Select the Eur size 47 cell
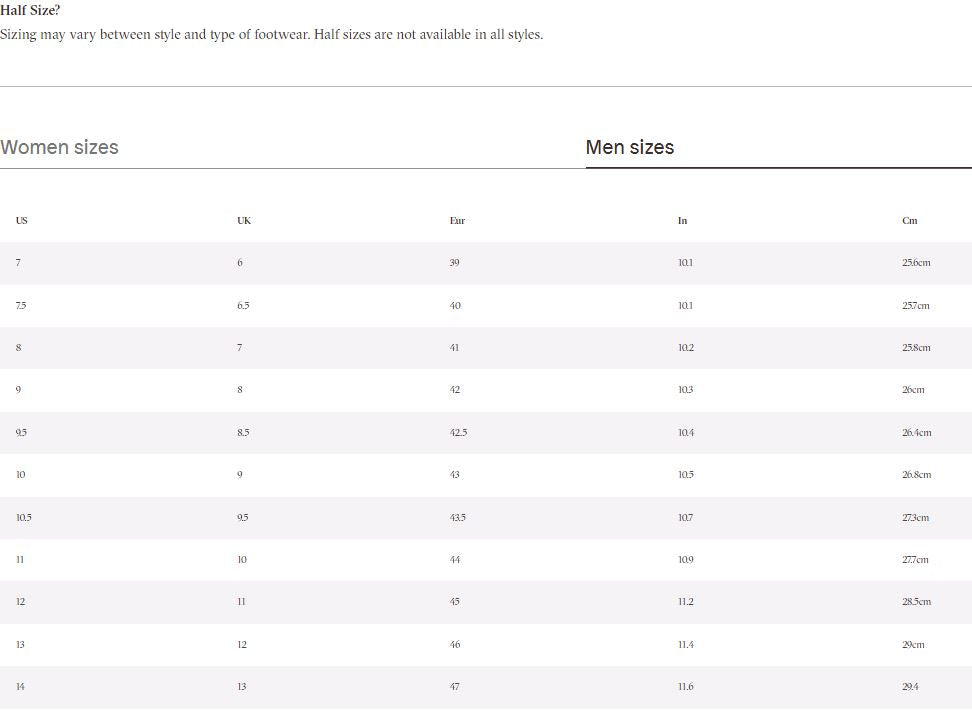This screenshot has width=972, height=711. click(x=455, y=687)
